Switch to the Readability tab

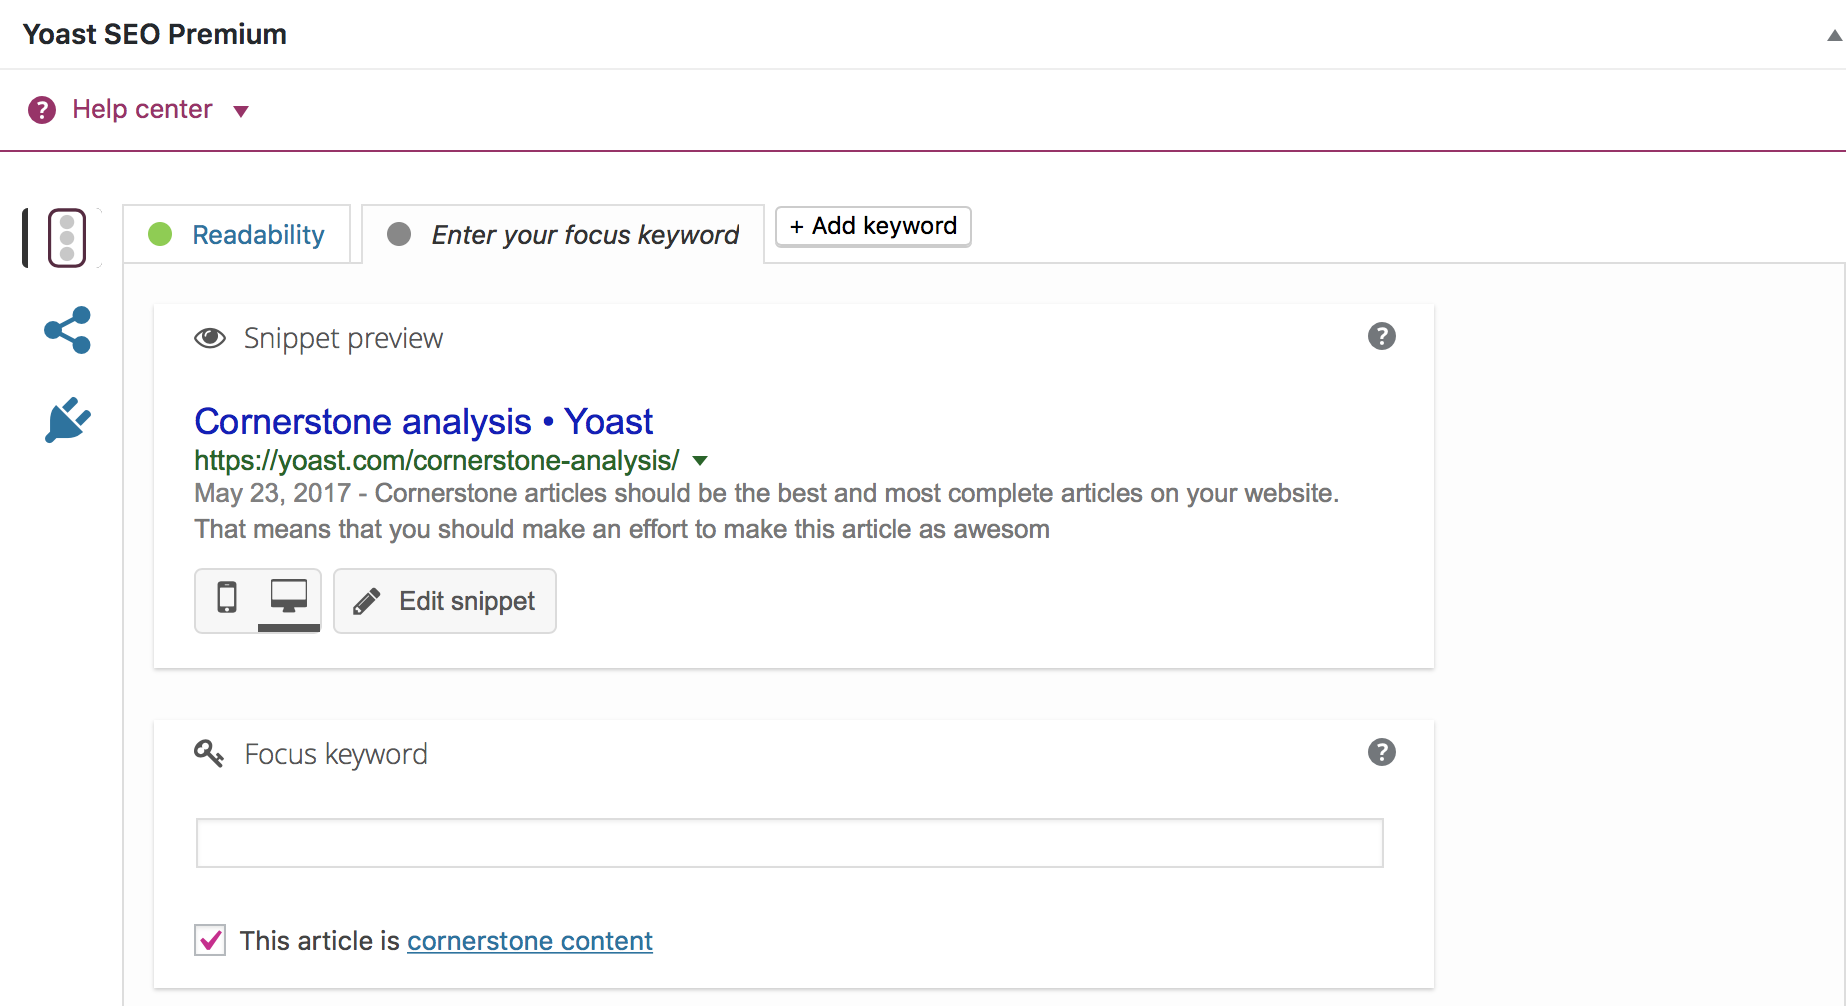coord(237,234)
